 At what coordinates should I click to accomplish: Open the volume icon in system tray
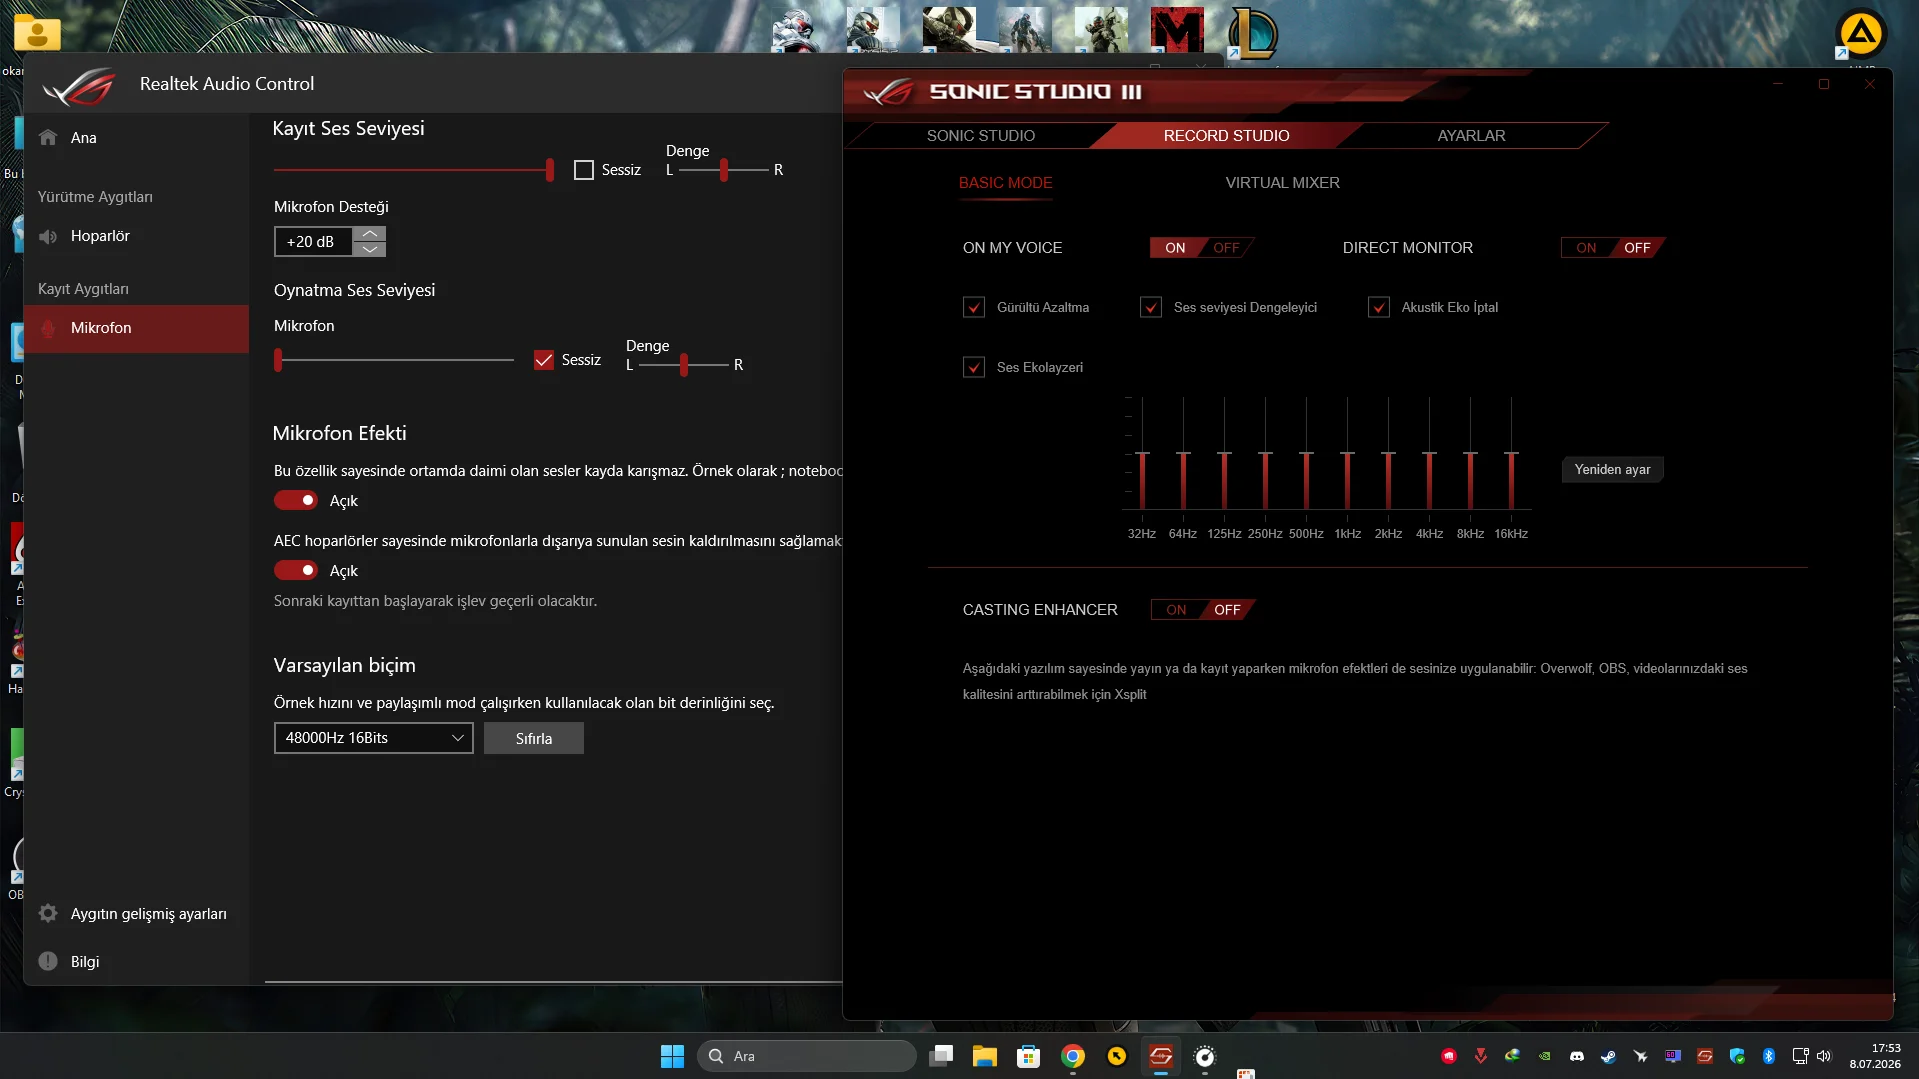click(1824, 1056)
